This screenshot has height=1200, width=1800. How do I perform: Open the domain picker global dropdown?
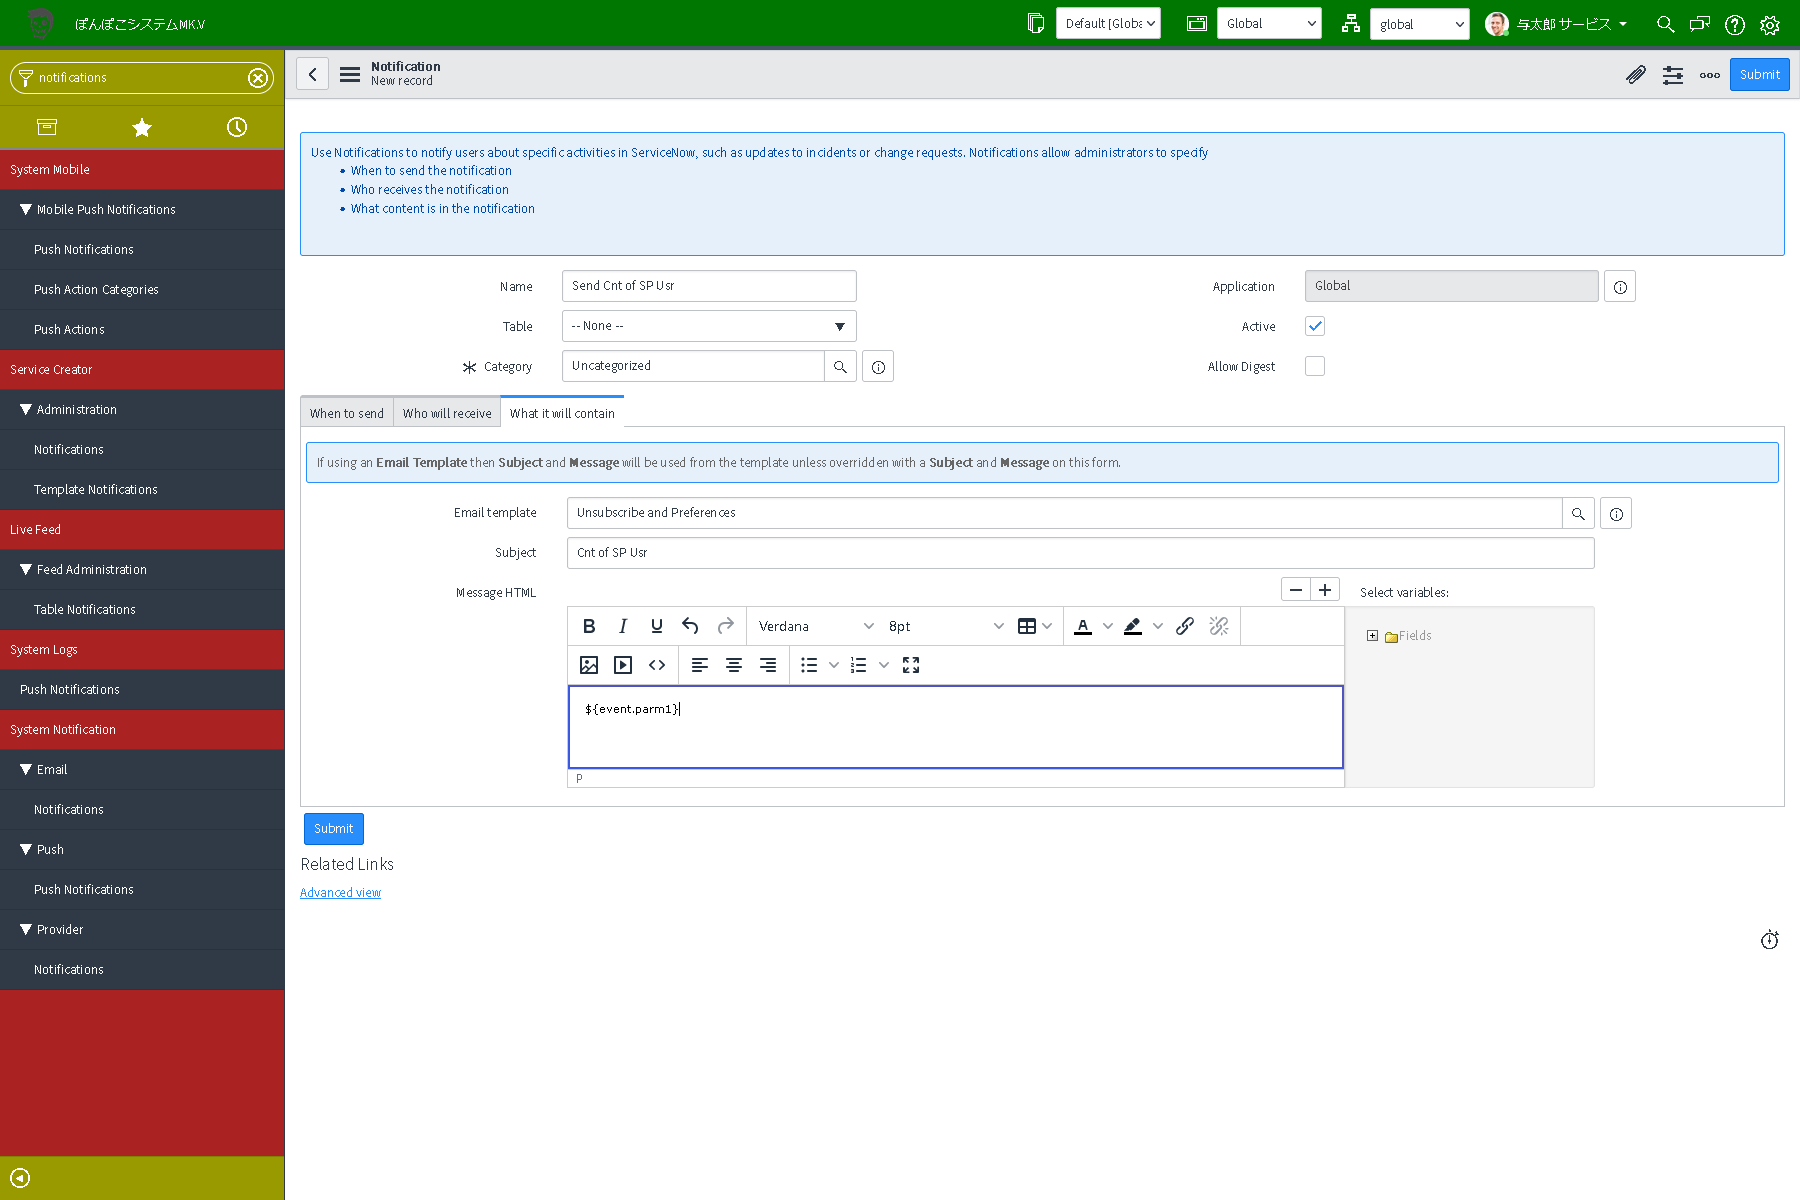[x=1420, y=24]
